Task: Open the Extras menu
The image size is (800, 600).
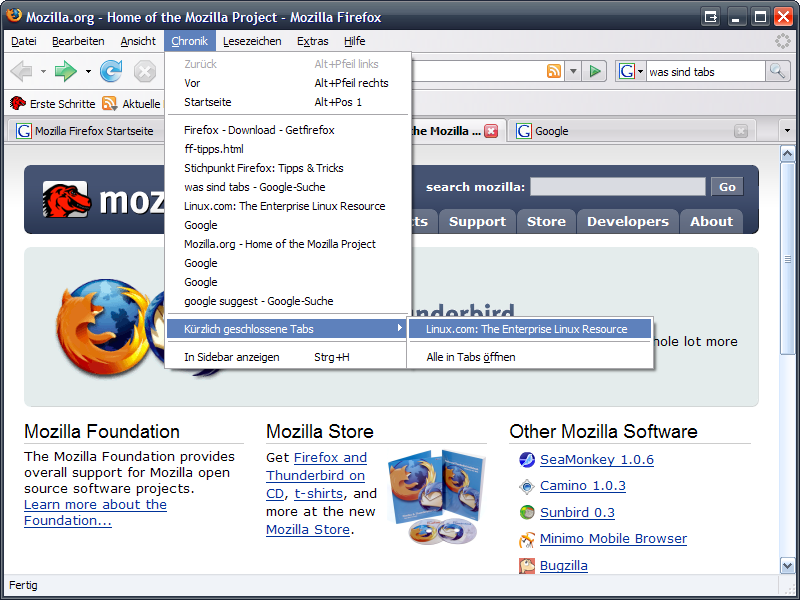Action: (313, 41)
